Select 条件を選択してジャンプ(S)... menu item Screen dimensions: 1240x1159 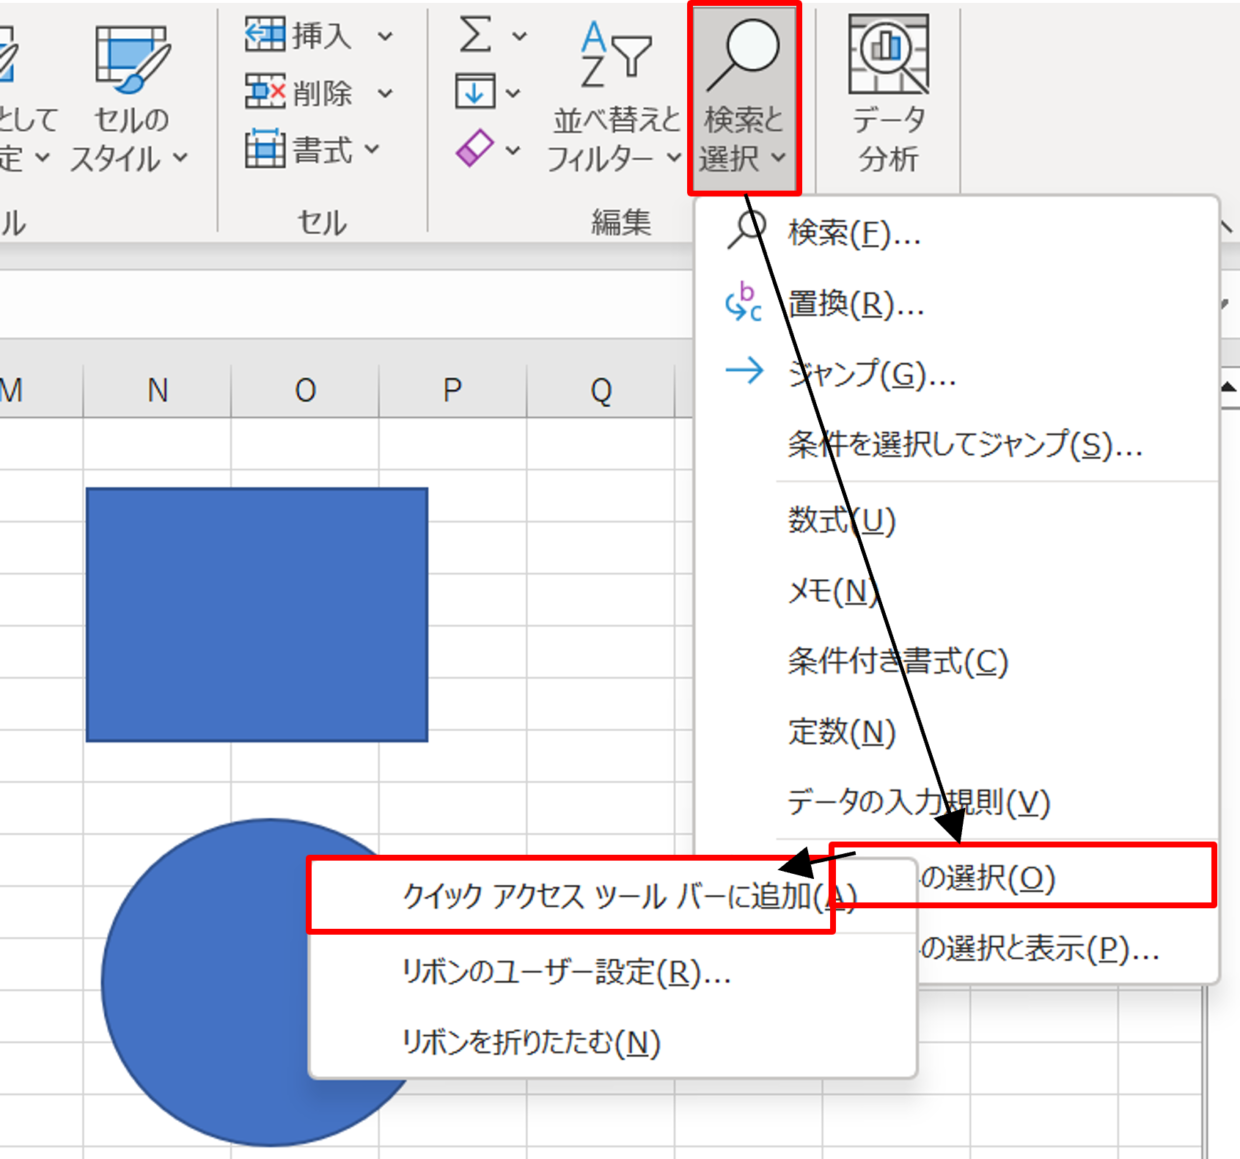coord(957,444)
